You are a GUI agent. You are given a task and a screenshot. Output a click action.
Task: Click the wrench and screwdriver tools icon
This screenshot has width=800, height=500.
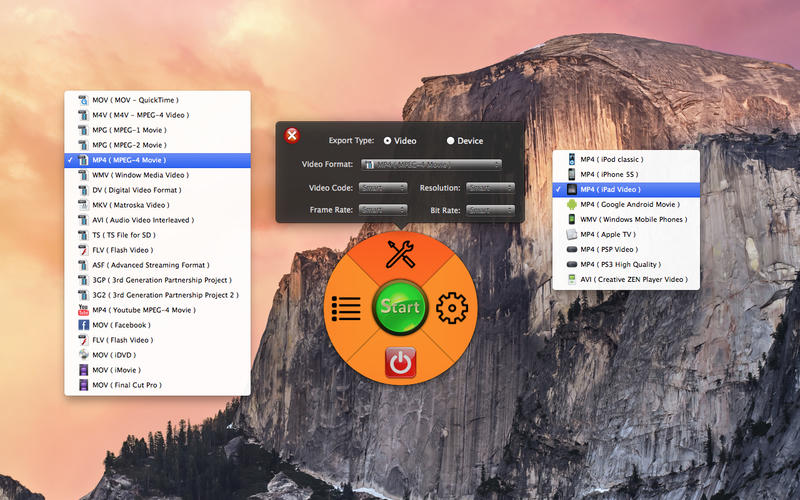(400, 255)
